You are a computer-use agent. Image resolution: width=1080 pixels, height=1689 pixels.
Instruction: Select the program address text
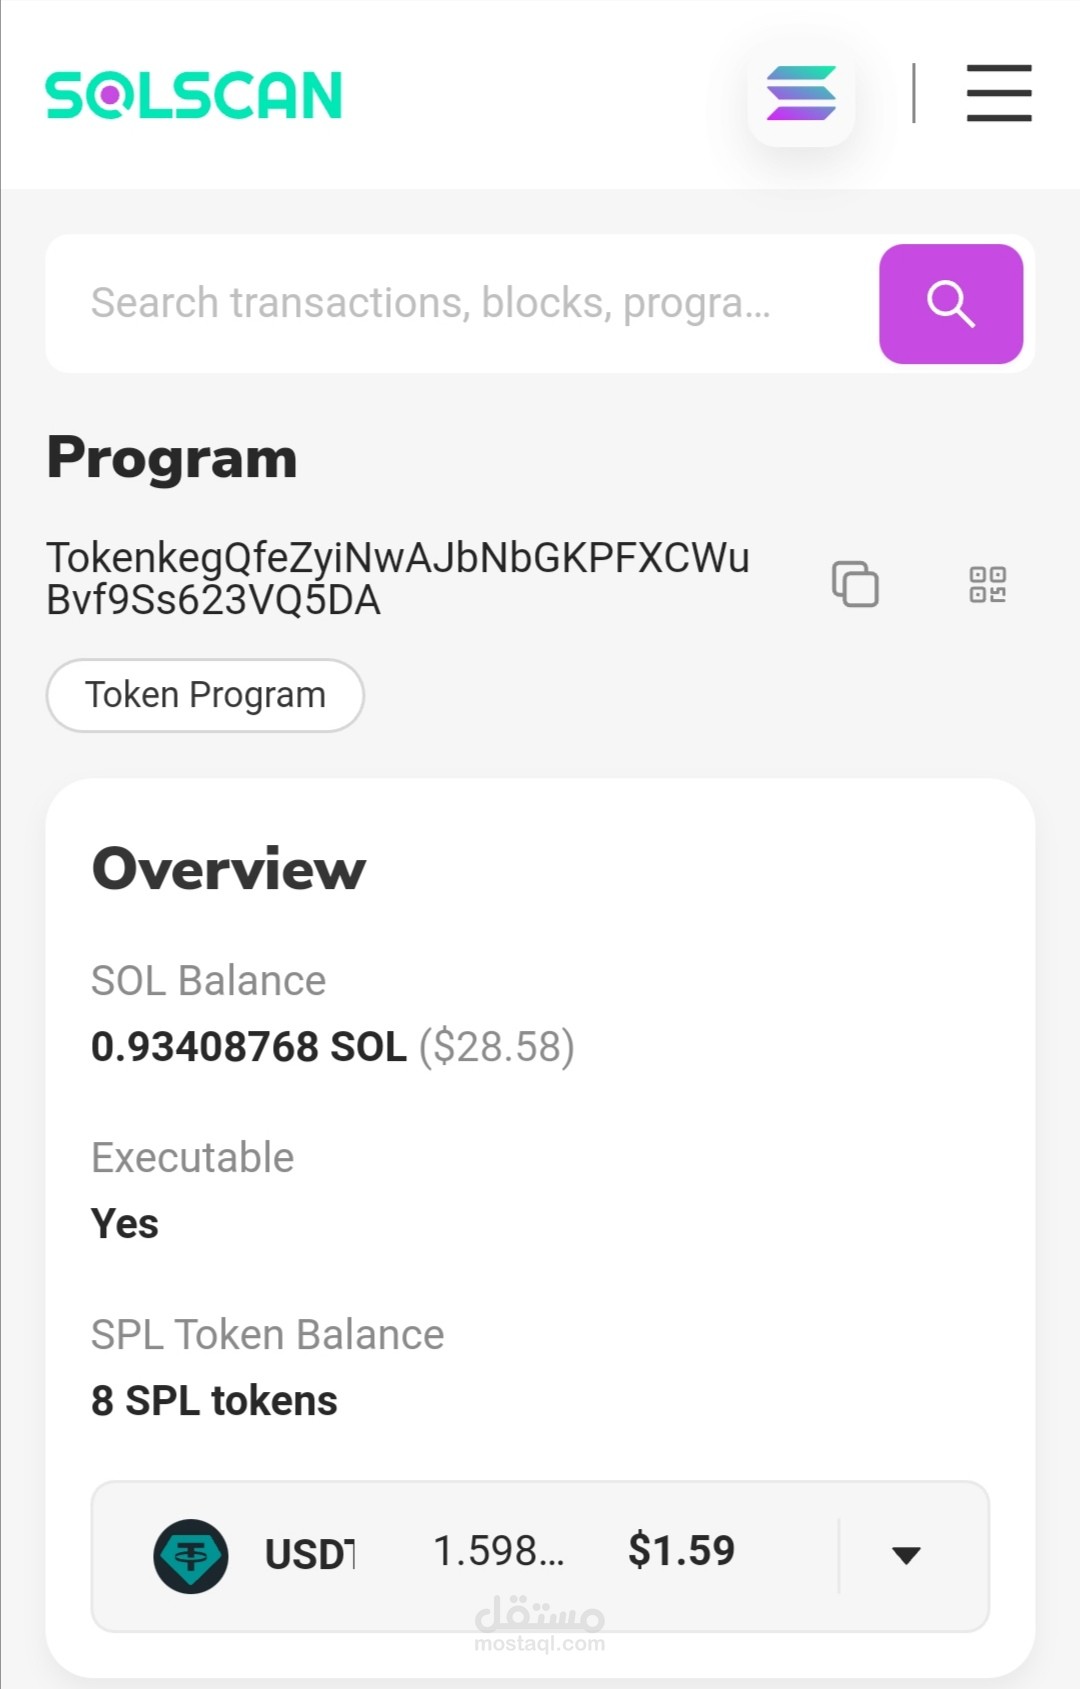[397, 579]
